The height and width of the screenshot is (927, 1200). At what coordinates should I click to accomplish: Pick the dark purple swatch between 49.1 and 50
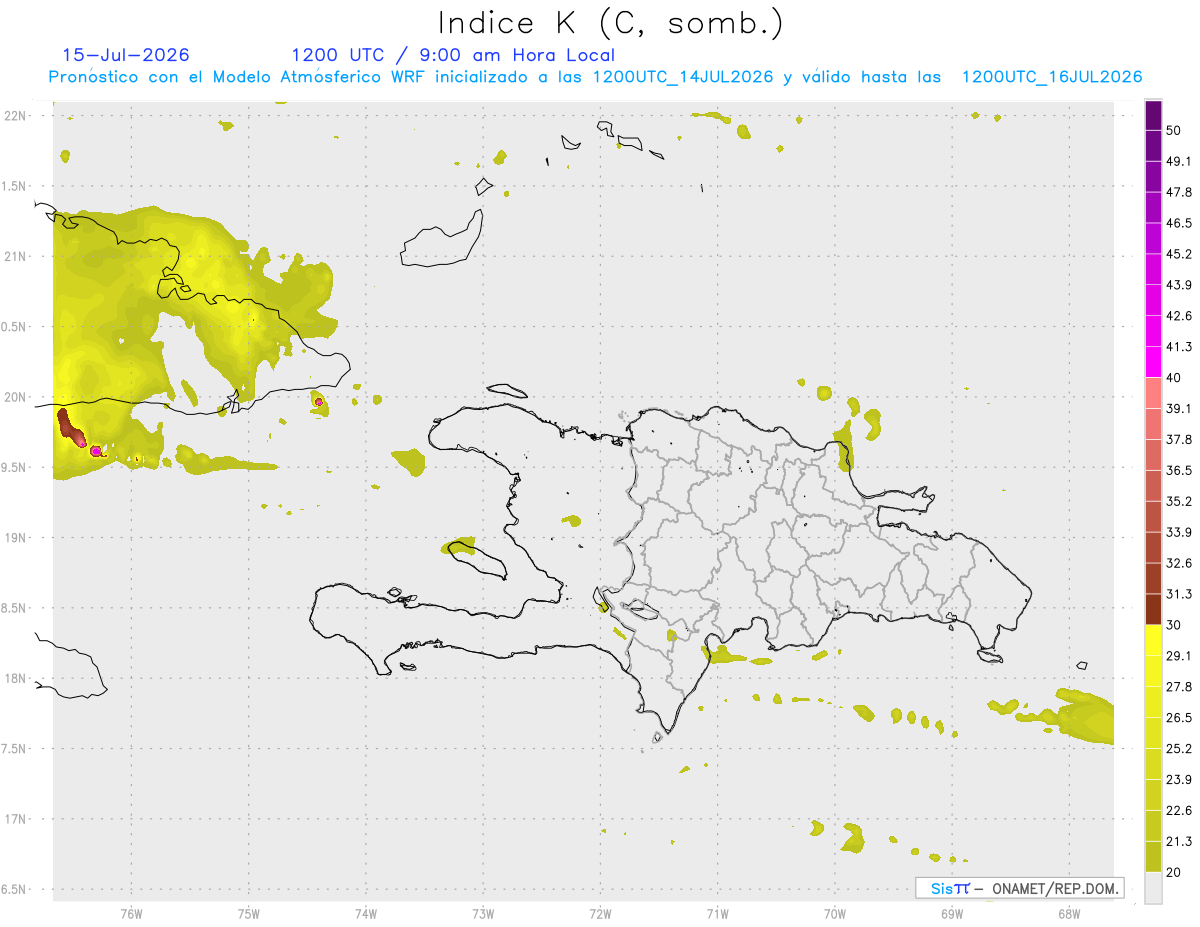1154,146
